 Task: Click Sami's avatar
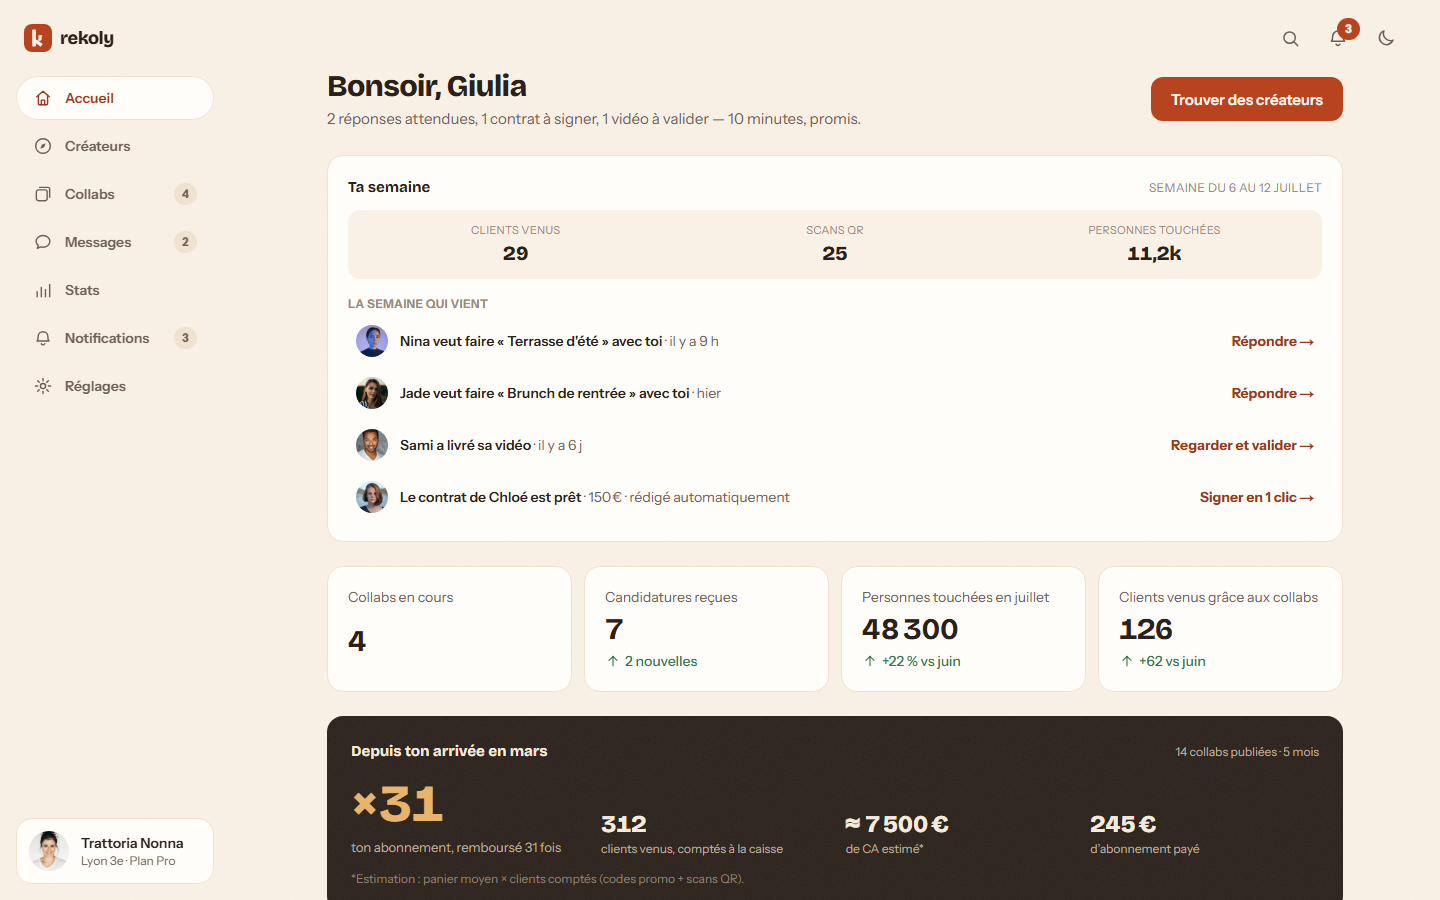coord(372,445)
